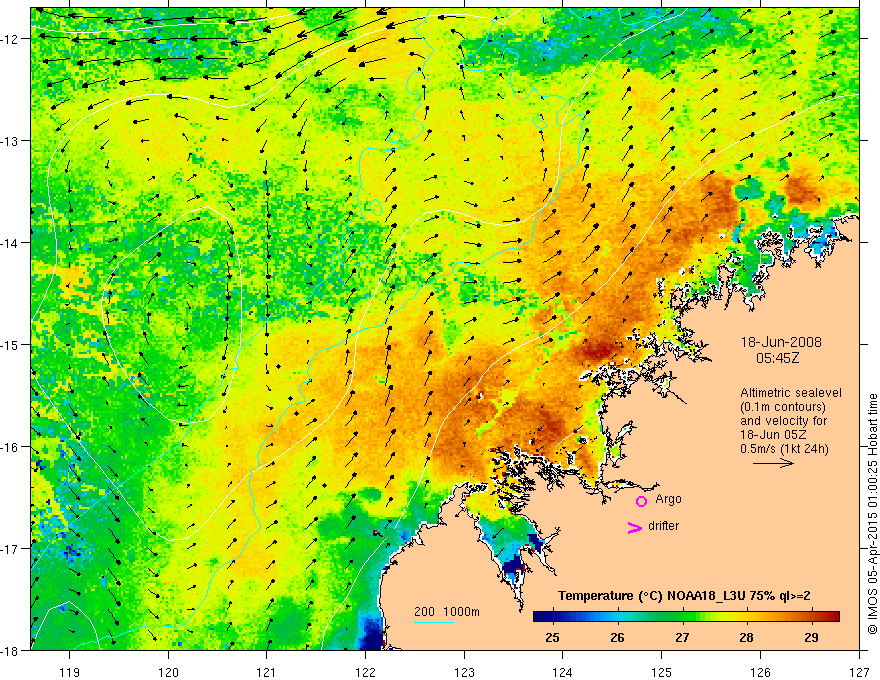880x680 pixels.
Task: Click the latitude axis label -16
Action: (10, 447)
